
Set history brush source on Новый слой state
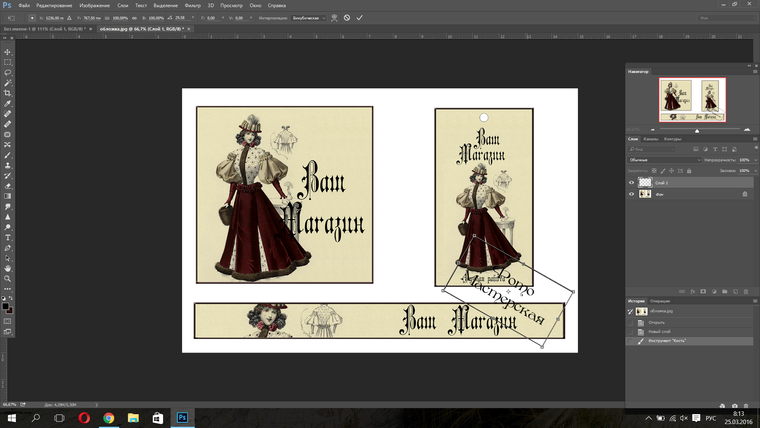point(630,332)
